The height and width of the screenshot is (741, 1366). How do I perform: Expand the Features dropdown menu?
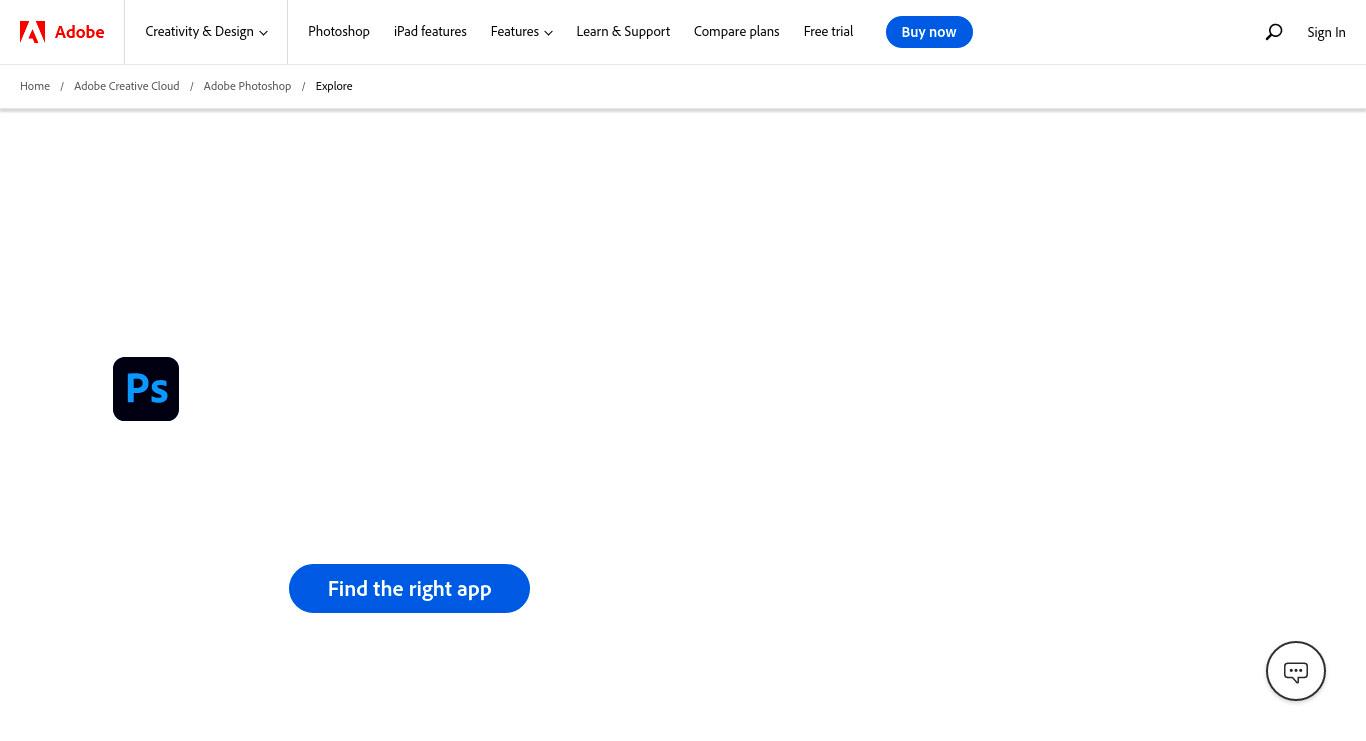pyautogui.click(x=521, y=32)
